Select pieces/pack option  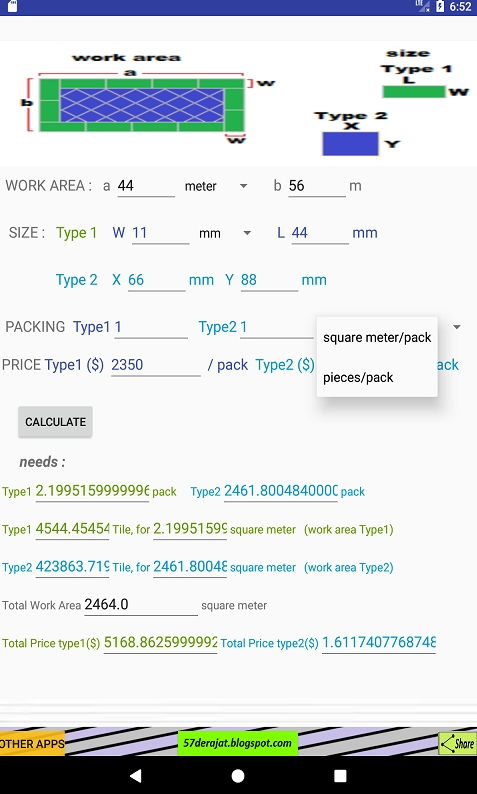[377, 377]
